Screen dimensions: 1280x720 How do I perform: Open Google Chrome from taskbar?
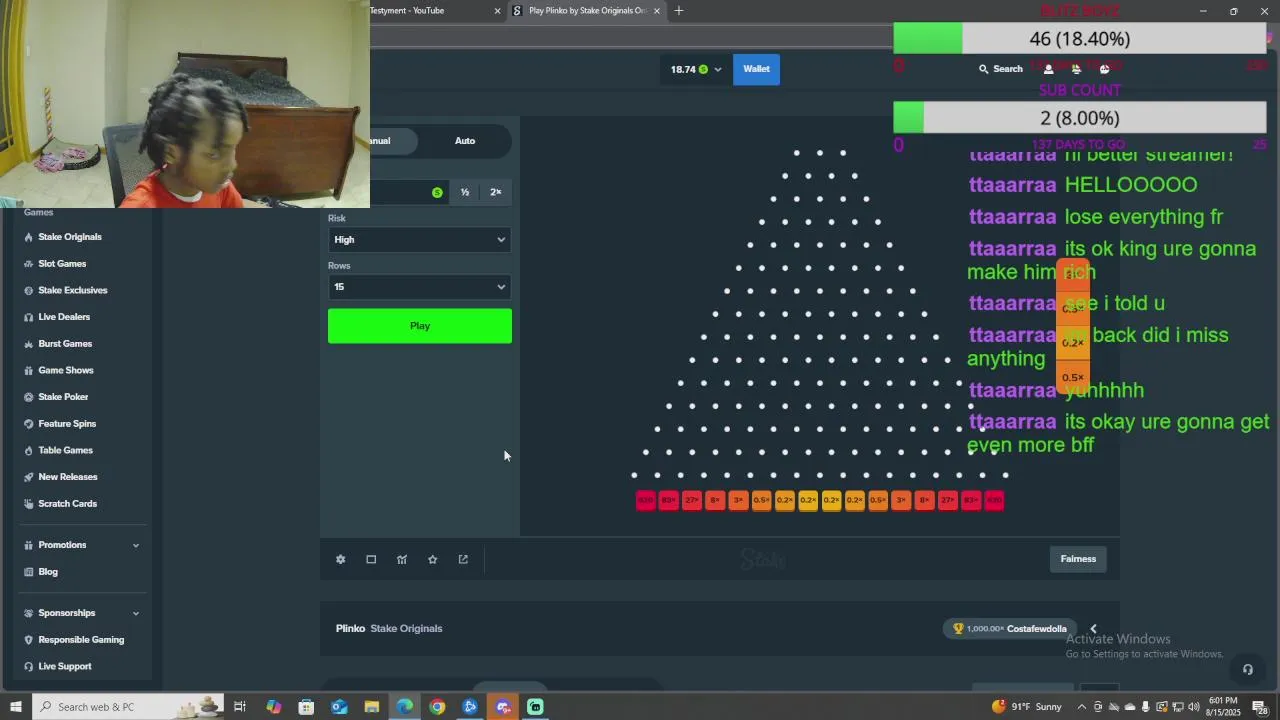[437, 707]
